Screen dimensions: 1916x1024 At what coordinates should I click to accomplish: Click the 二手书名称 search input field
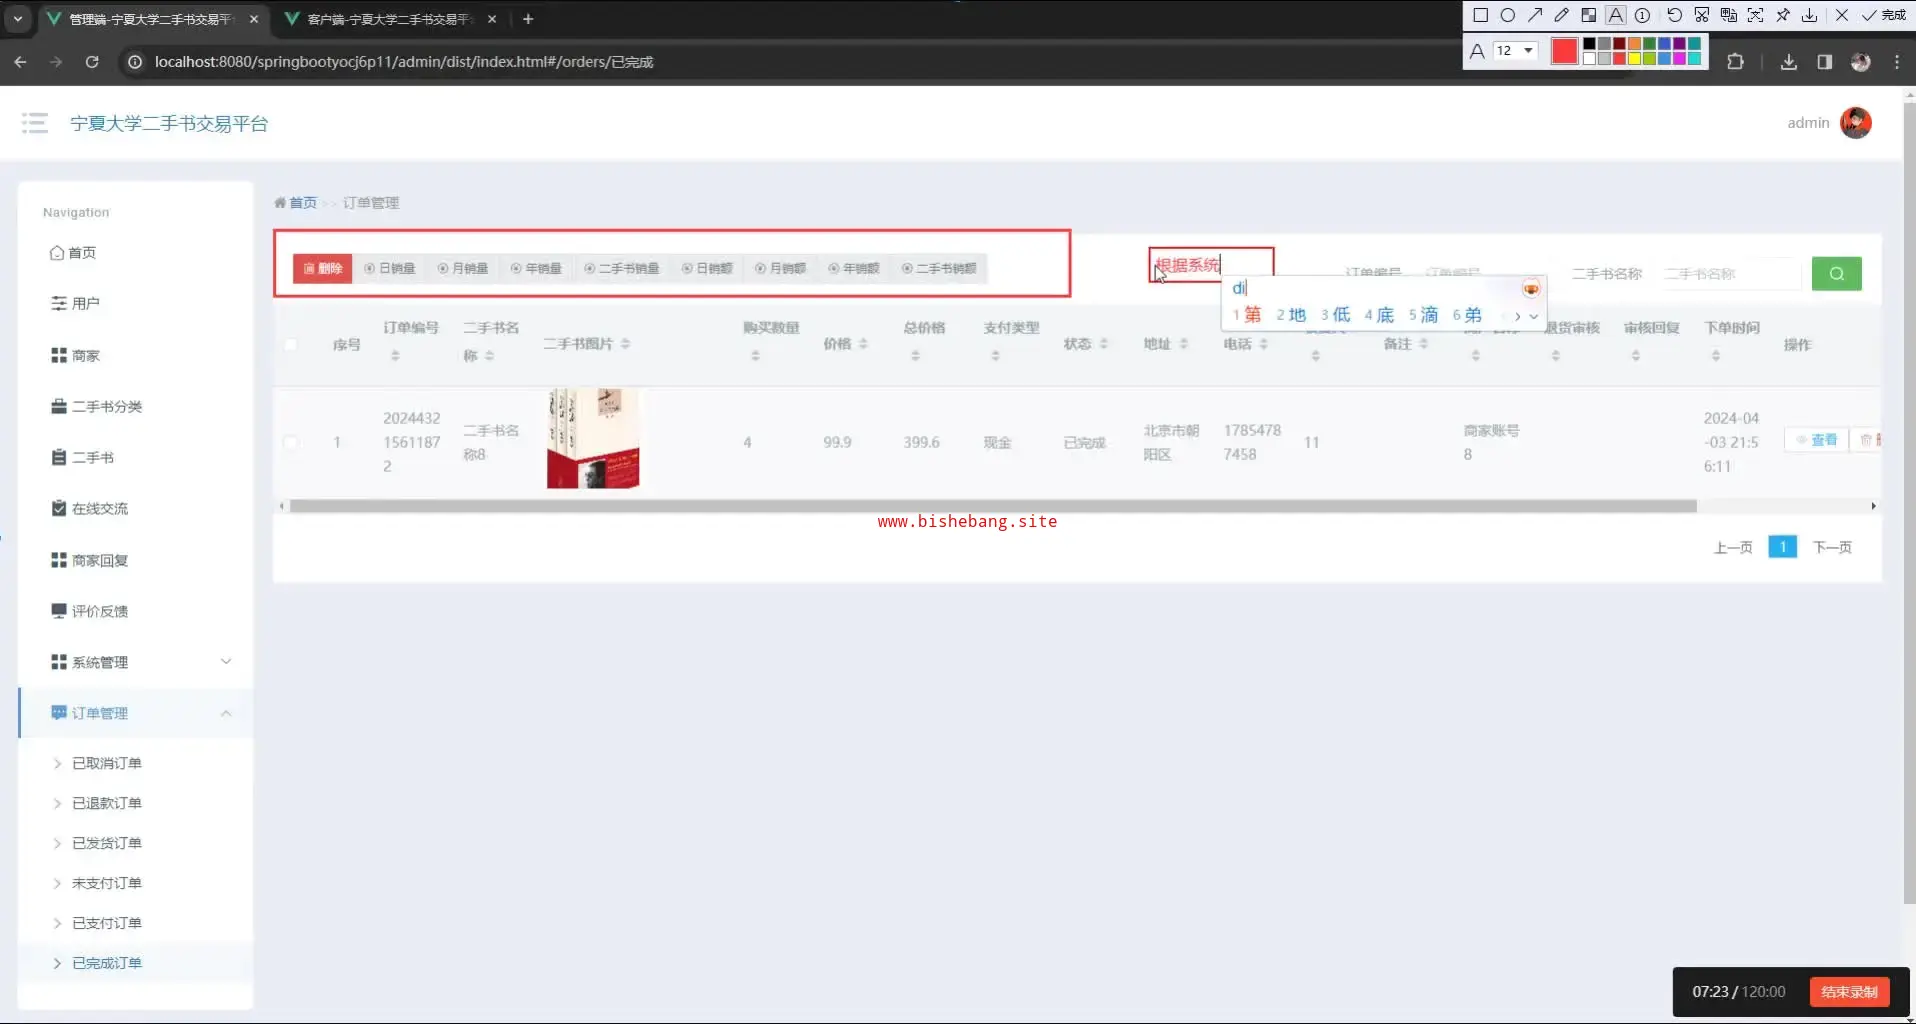(x=1730, y=274)
